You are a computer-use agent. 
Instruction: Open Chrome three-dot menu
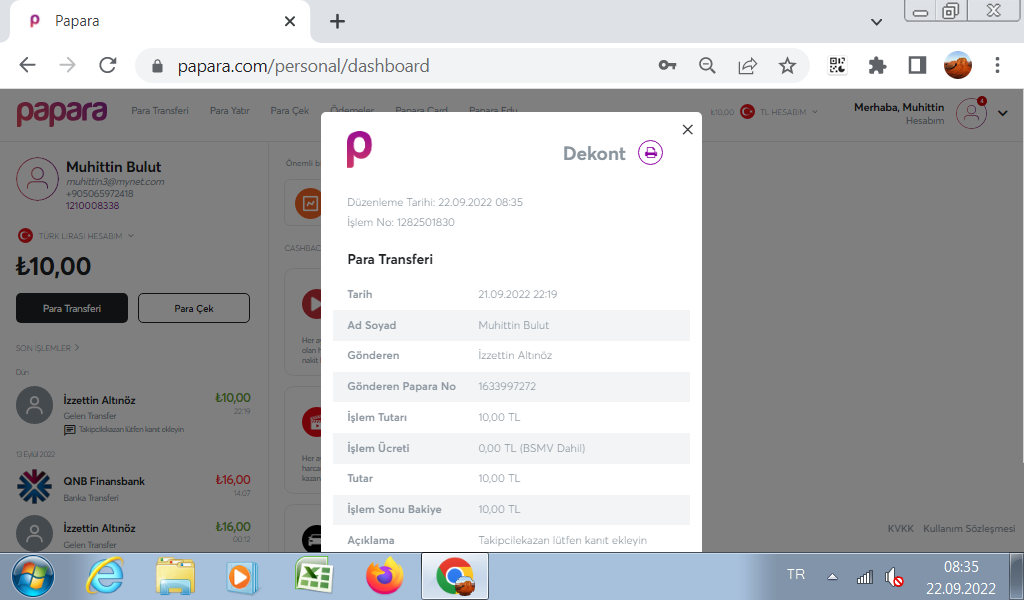(997, 65)
